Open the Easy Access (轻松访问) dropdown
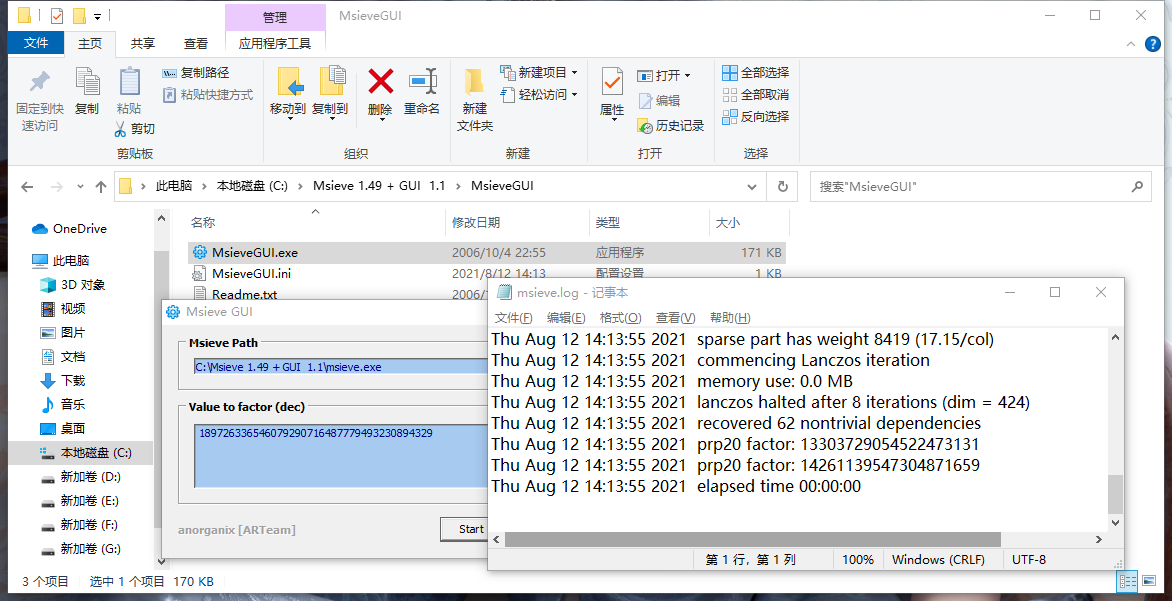This screenshot has width=1172, height=601. (x=538, y=95)
